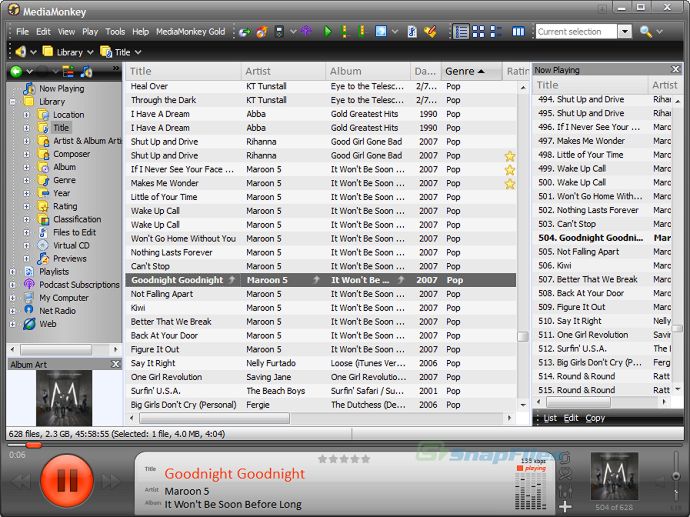Click the music file properties icon
The width and height of the screenshot is (690, 517).
click(412, 32)
